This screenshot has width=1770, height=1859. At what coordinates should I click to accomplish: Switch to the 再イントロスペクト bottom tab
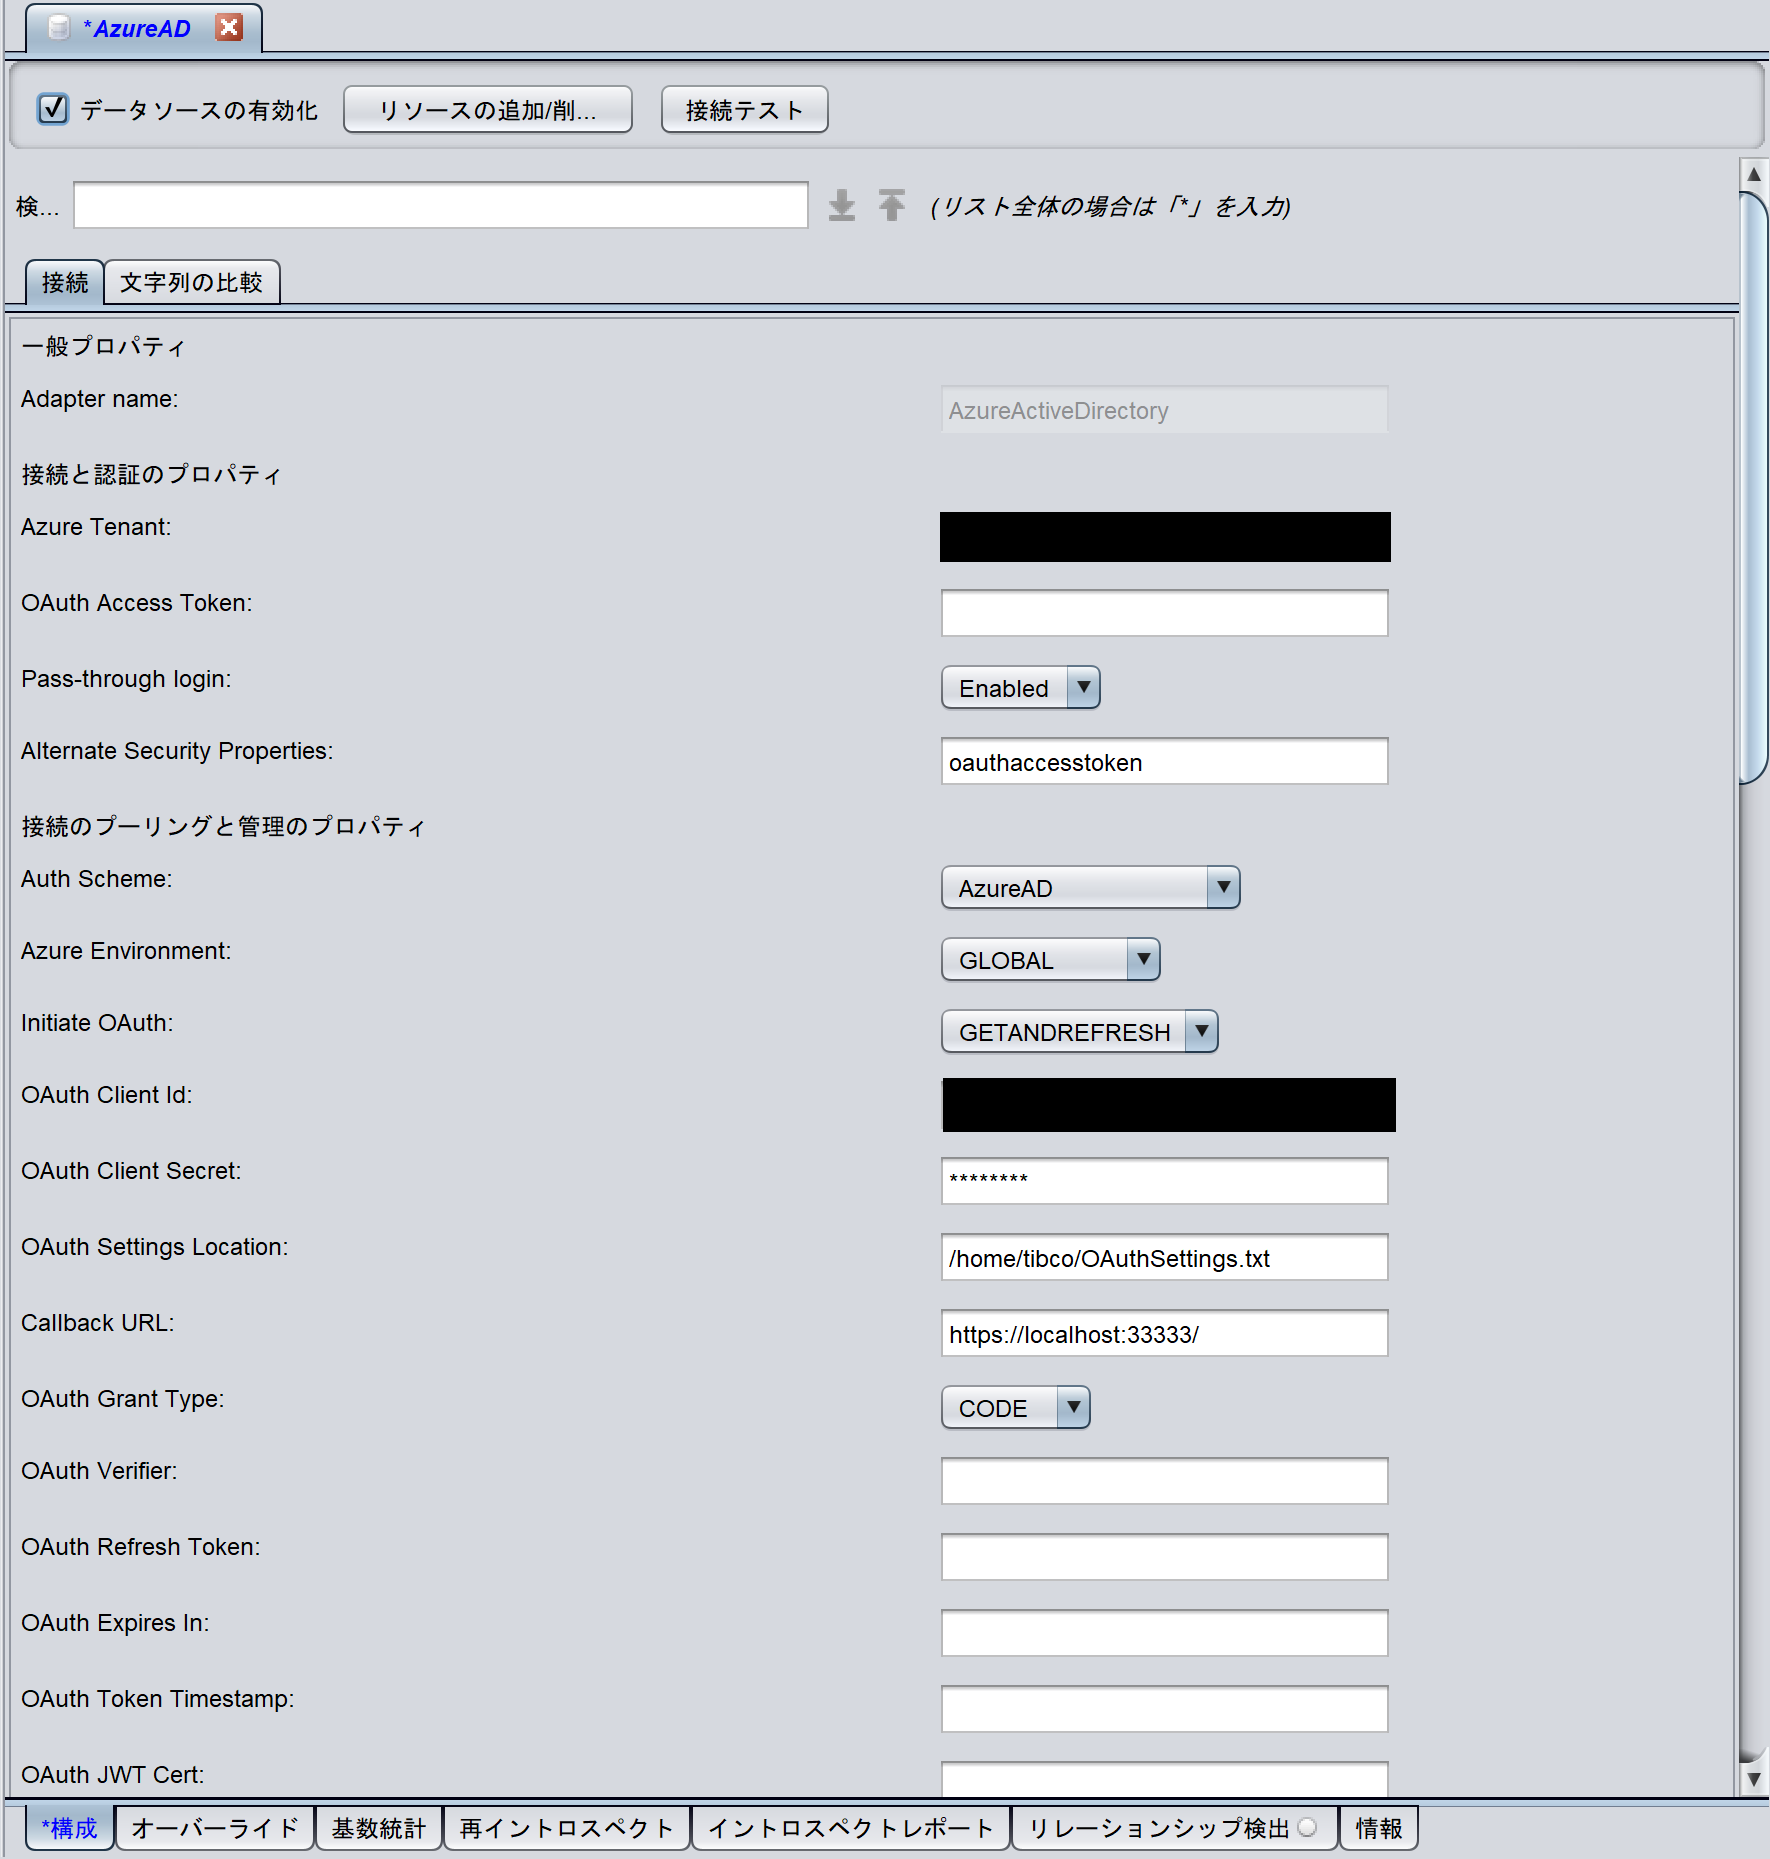coord(567,1828)
